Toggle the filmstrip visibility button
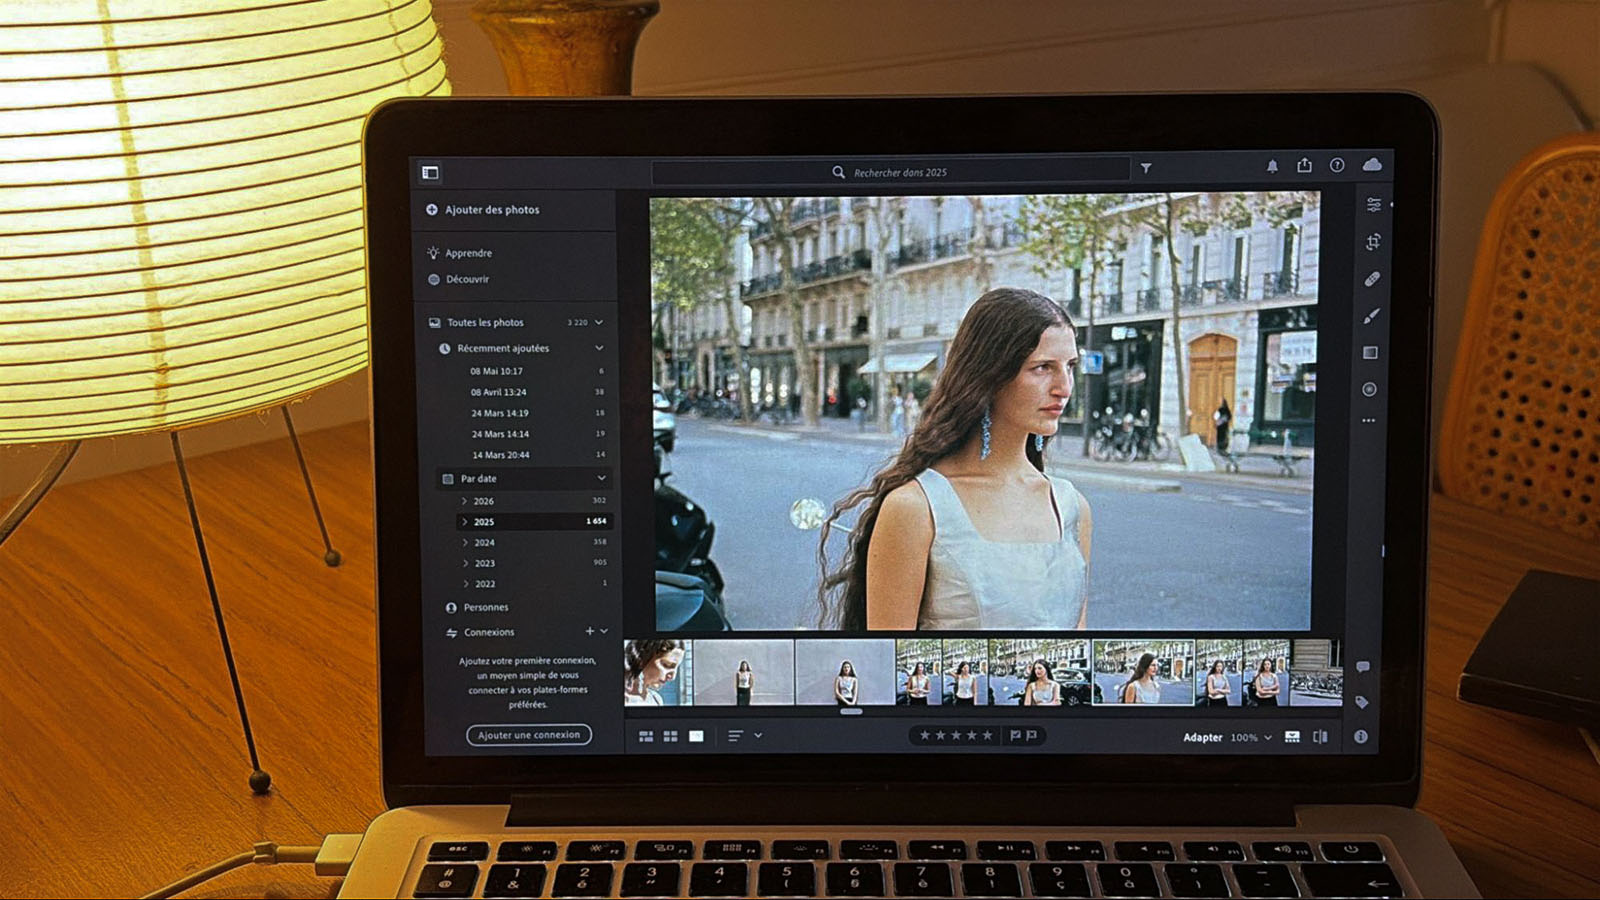The height and width of the screenshot is (900, 1600). [1292, 737]
